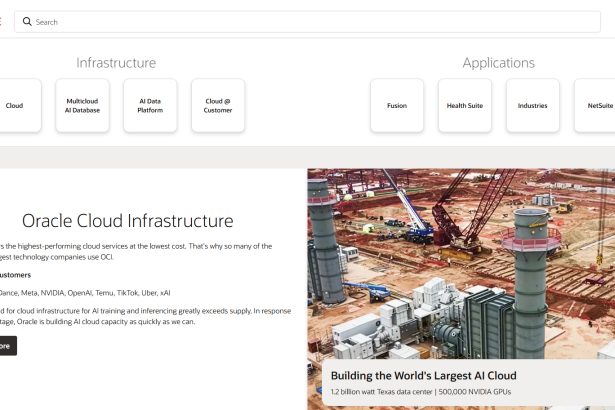The height and width of the screenshot is (410, 615).
Task: Select the AI Data Platform card
Action: click(x=150, y=105)
